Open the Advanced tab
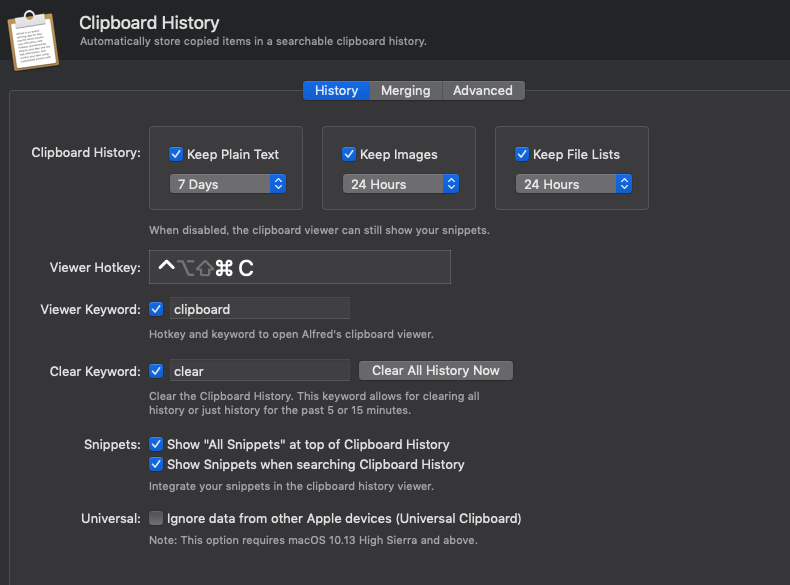The height and width of the screenshot is (585, 790). pyautogui.click(x=483, y=91)
